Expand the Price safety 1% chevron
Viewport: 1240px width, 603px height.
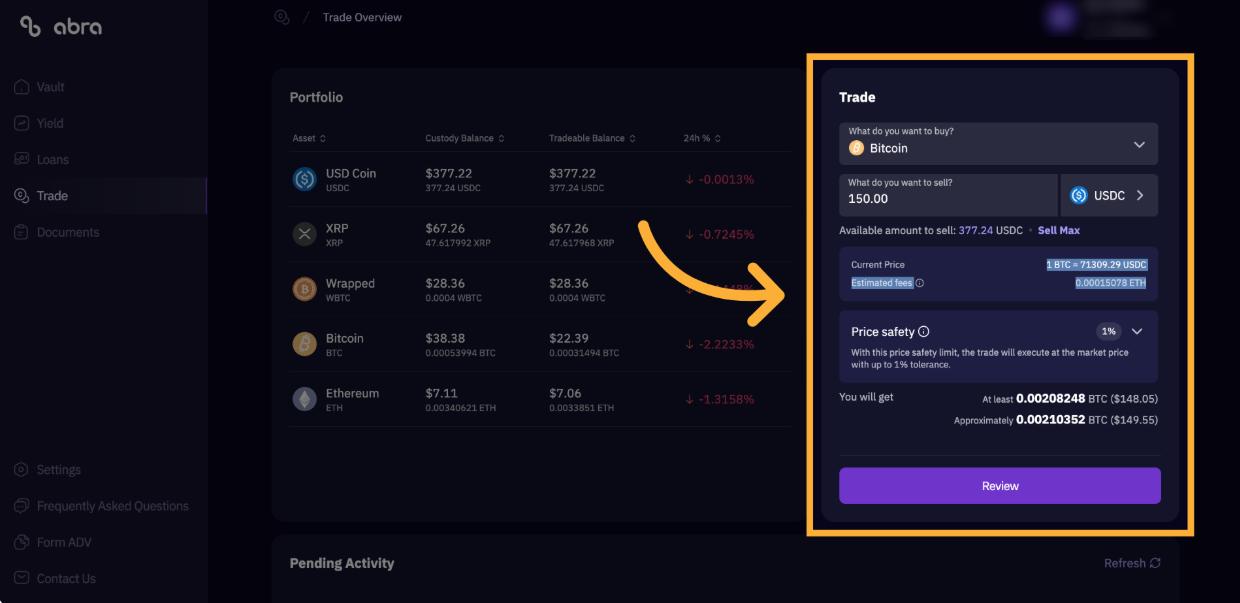tap(1137, 331)
